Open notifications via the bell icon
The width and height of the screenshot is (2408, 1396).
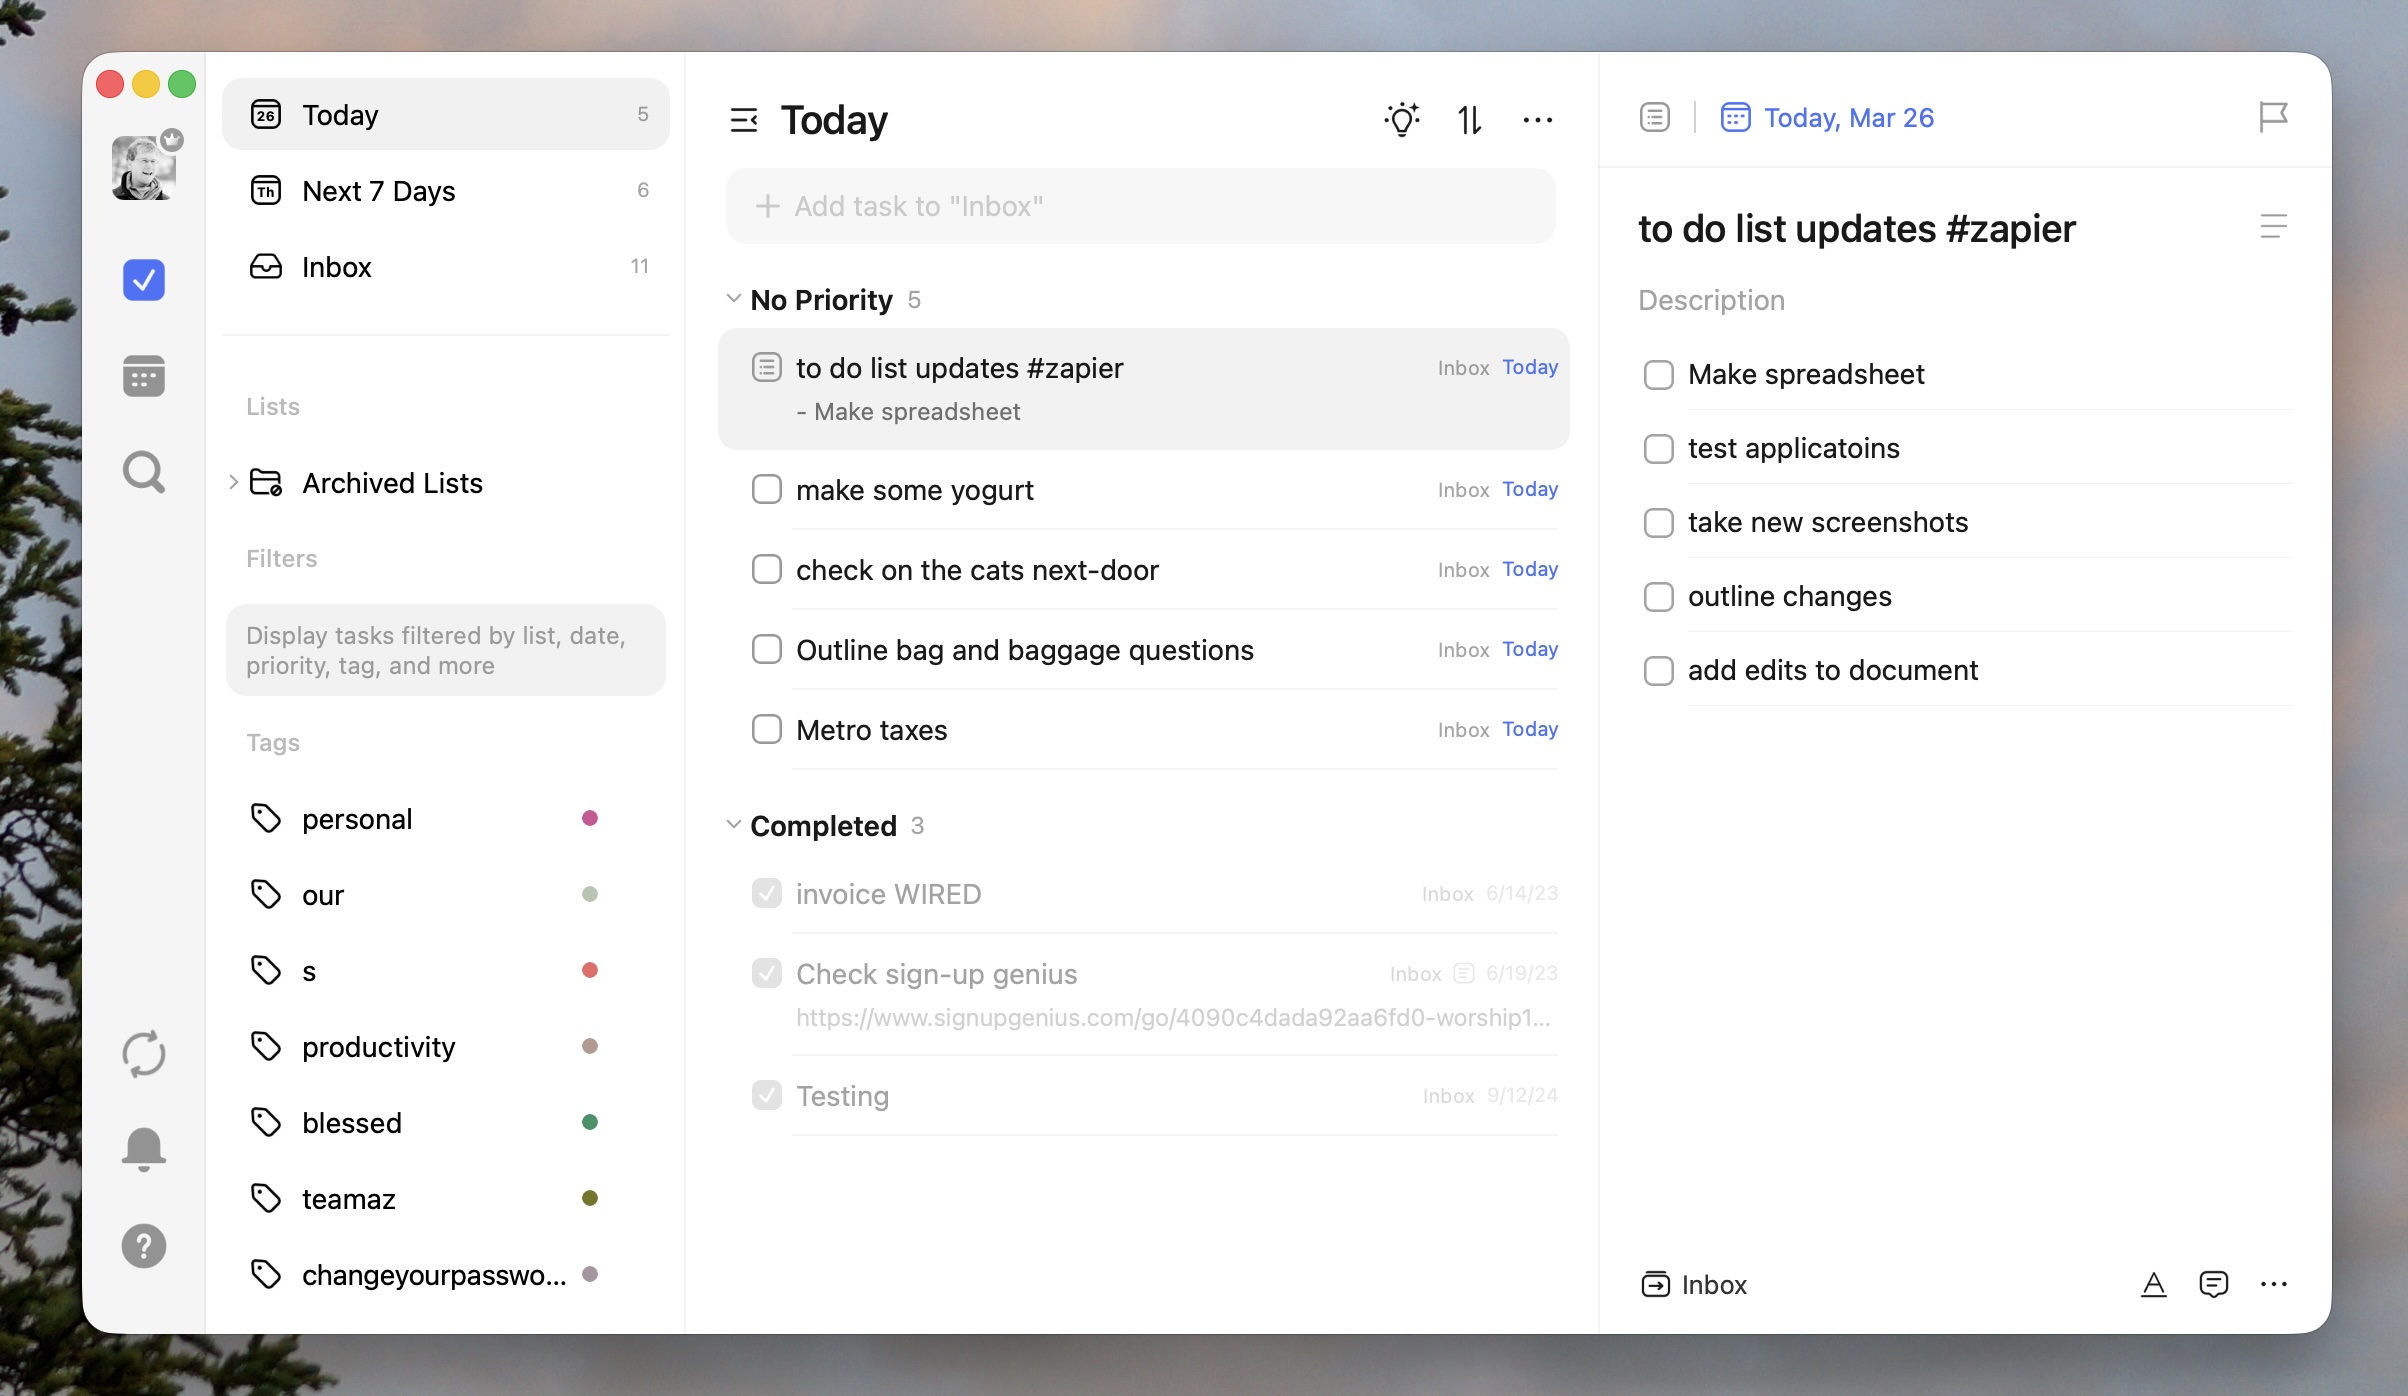143,1148
